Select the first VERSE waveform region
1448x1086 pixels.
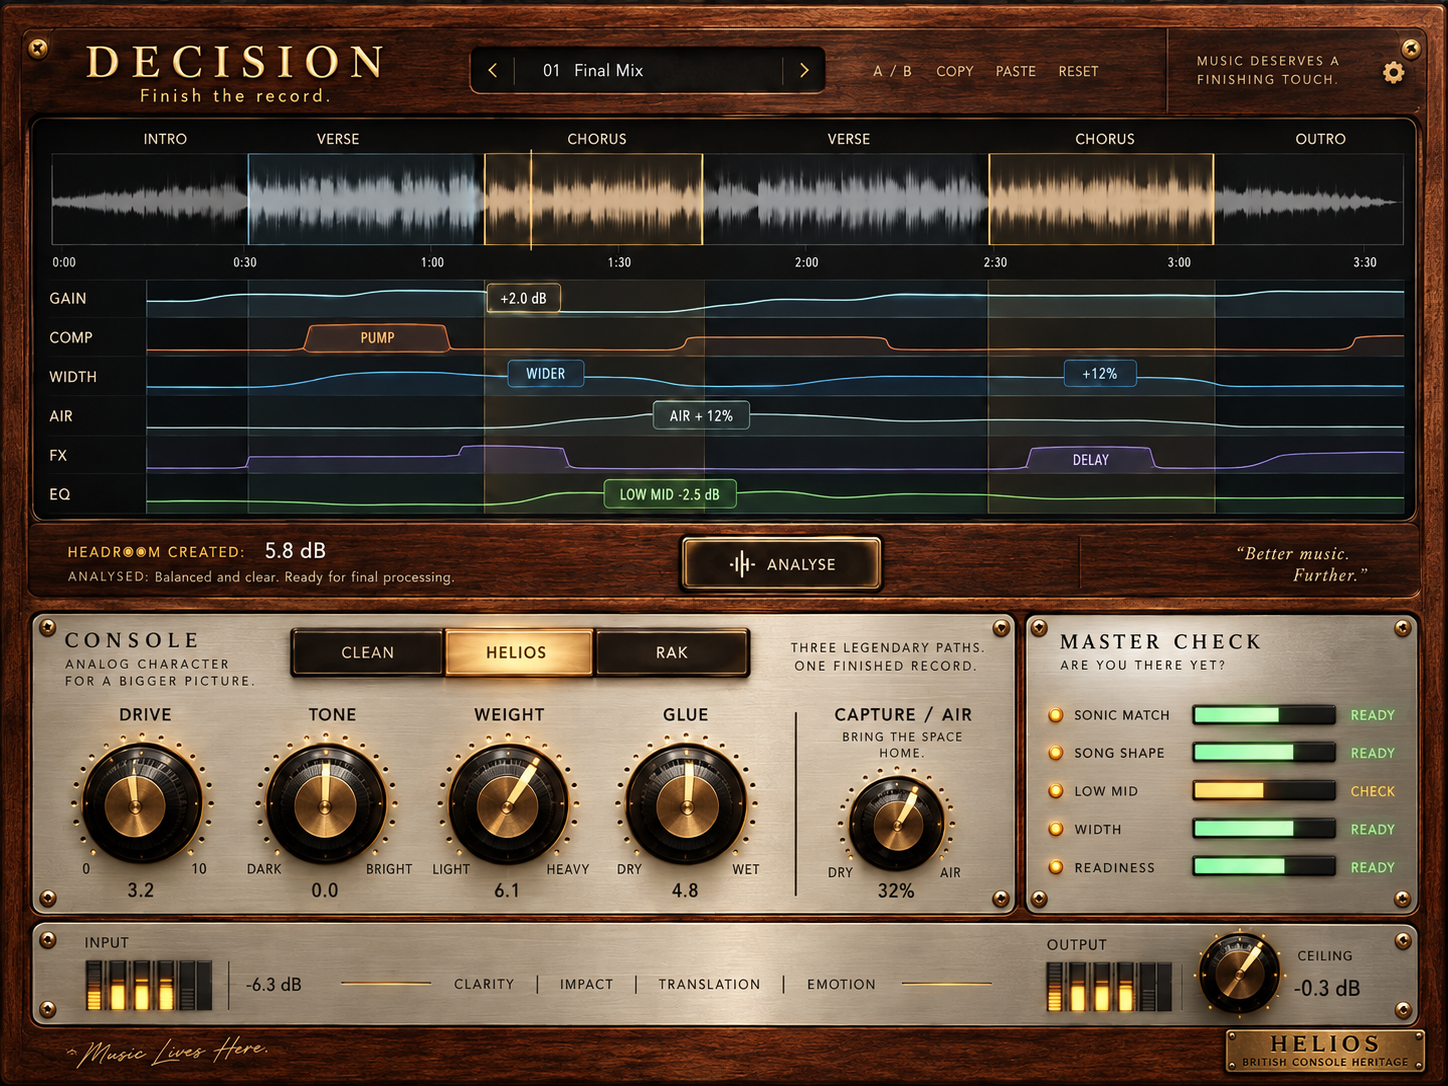(x=366, y=199)
